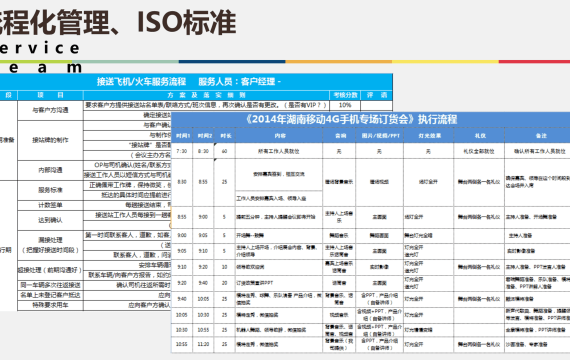The width and height of the screenshot is (570, 360).
Task: Click the dark blue segment of color bar
Action: pos(232,61)
